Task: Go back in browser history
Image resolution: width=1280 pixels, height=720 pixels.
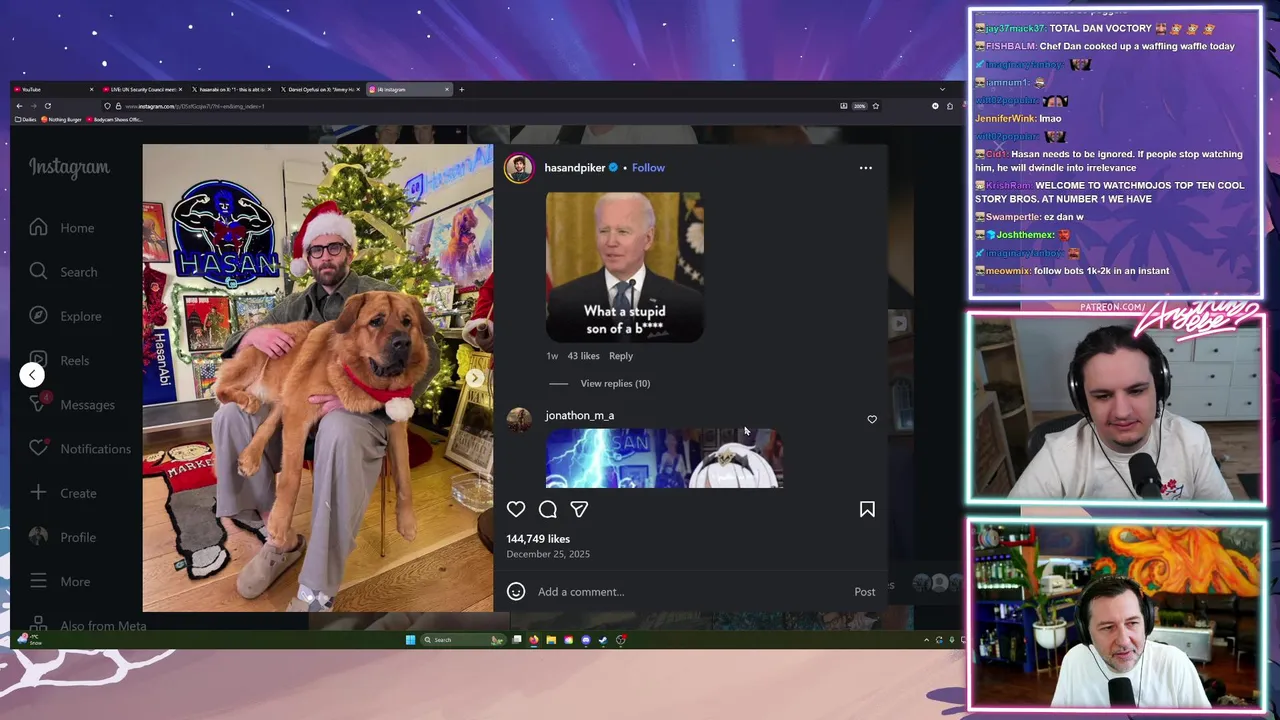Action: (x=19, y=106)
